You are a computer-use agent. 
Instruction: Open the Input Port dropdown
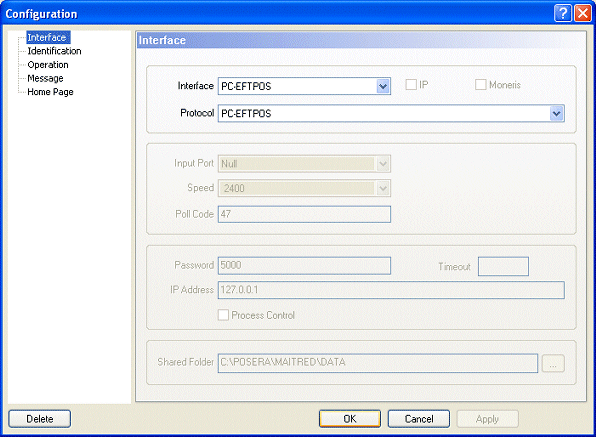[383, 164]
